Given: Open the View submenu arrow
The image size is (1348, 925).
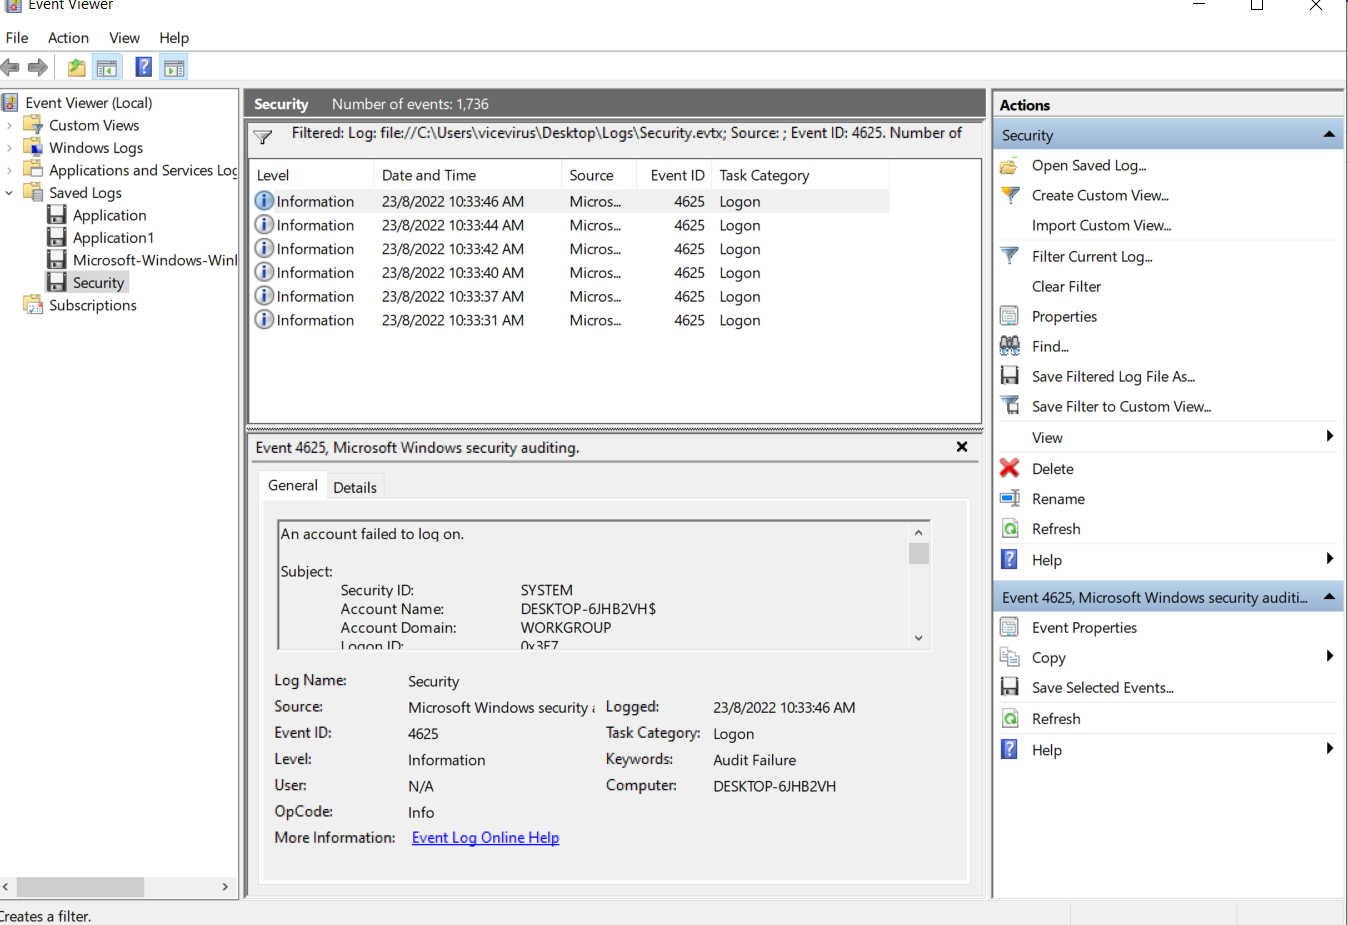Looking at the screenshot, I should click(x=1329, y=436).
